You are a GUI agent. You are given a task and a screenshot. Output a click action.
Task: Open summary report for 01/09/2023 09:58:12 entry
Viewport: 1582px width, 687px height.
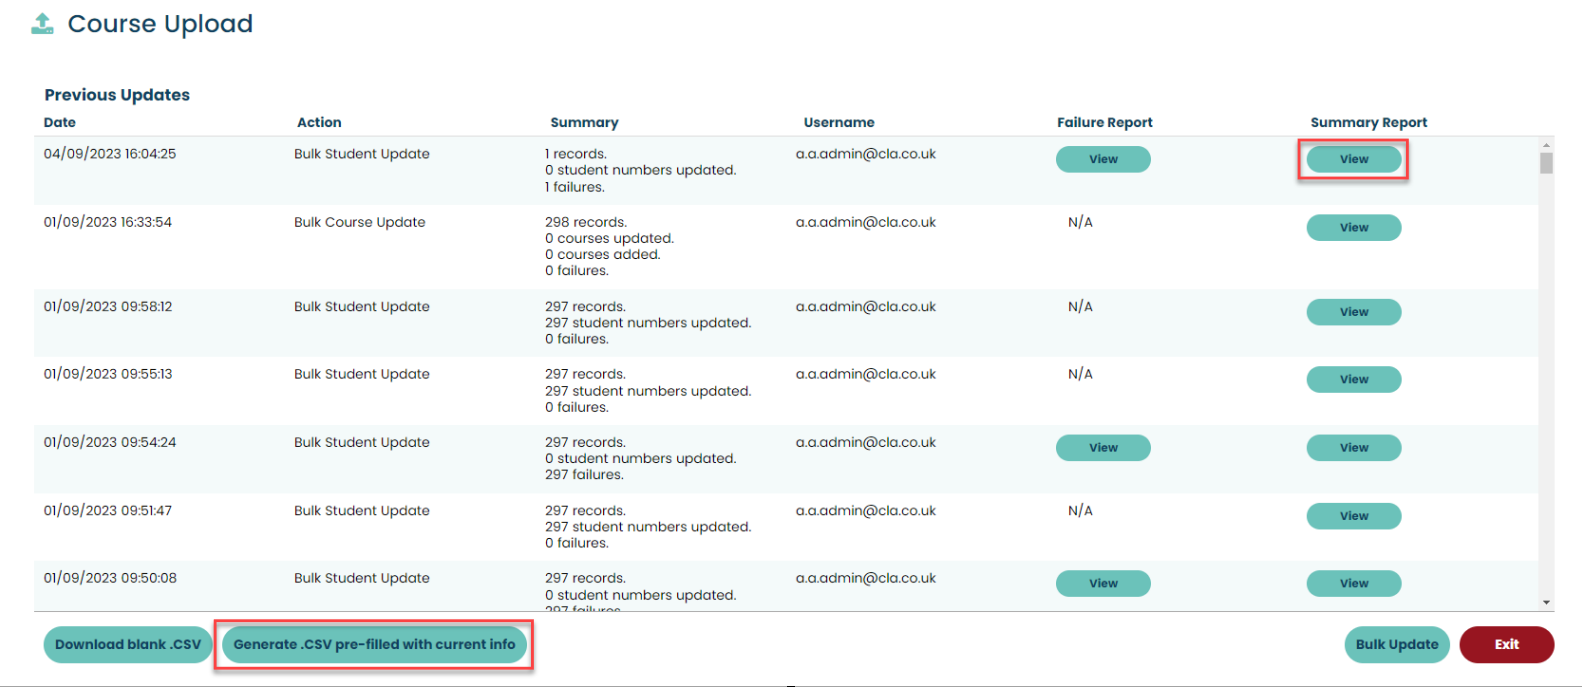pyautogui.click(x=1353, y=312)
